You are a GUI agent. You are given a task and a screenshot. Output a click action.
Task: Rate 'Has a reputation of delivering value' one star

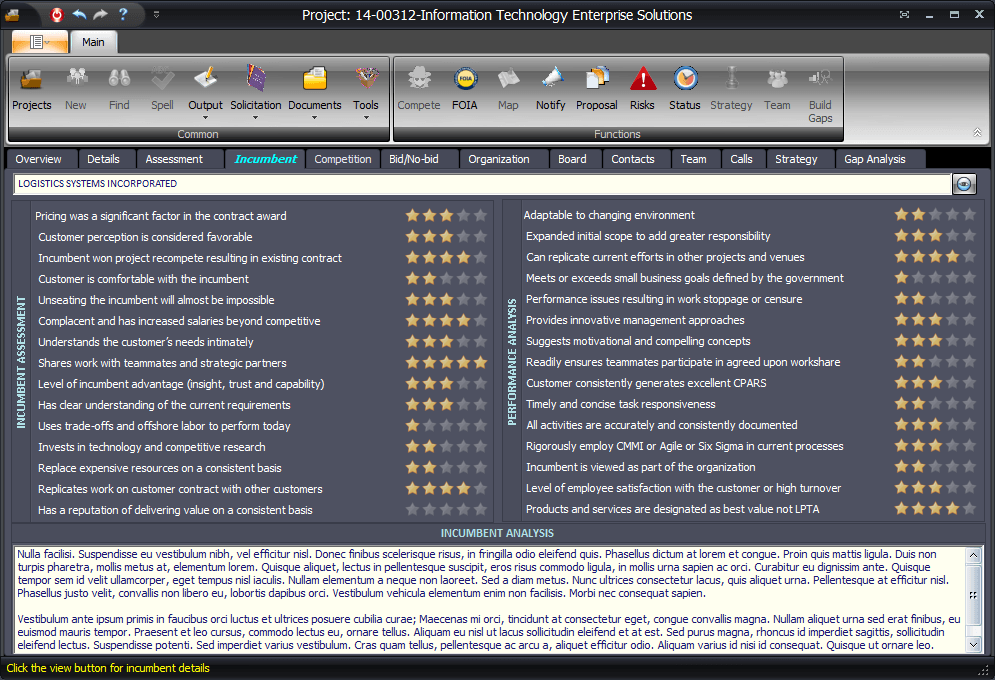[x=412, y=510]
